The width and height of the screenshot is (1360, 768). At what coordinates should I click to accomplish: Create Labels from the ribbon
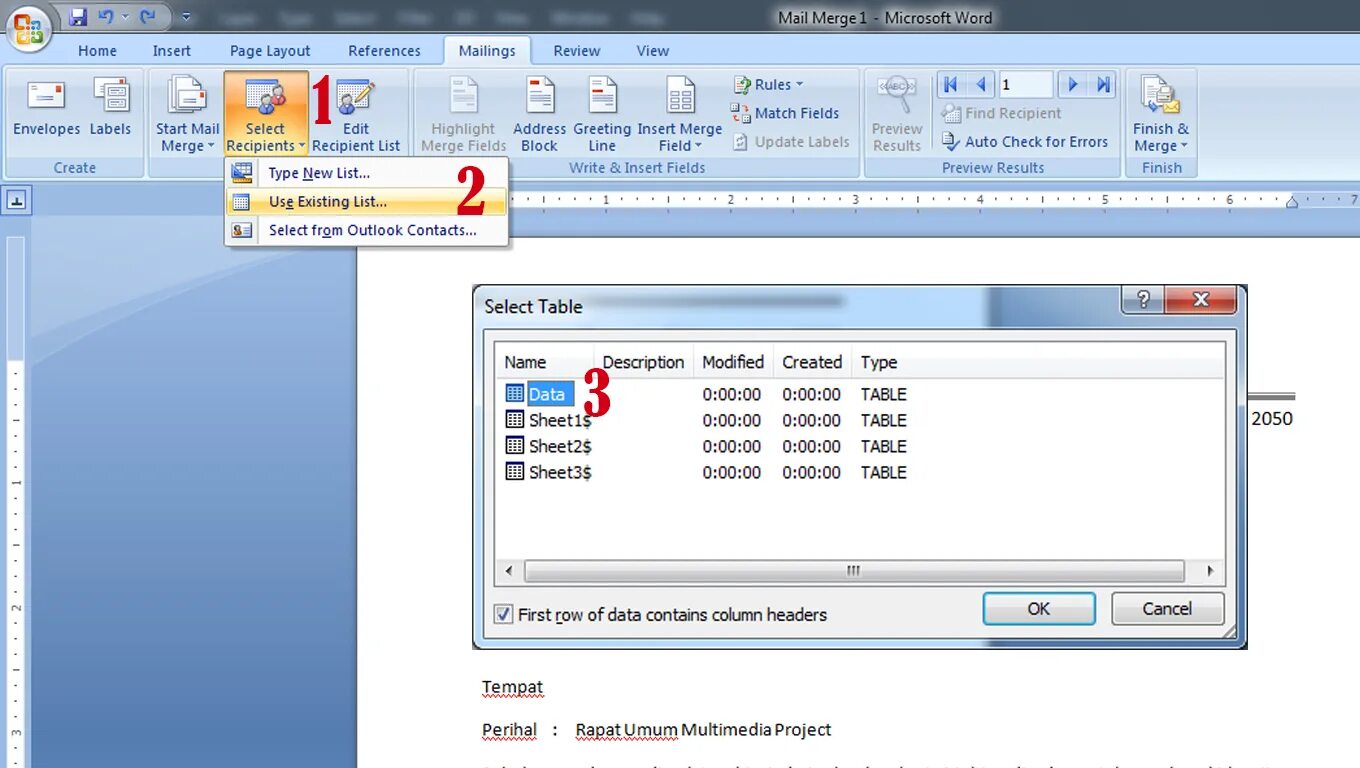(x=110, y=110)
